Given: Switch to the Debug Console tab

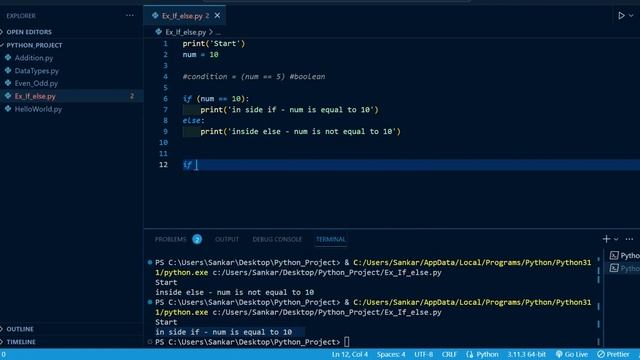Looking at the screenshot, I should (277, 239).
